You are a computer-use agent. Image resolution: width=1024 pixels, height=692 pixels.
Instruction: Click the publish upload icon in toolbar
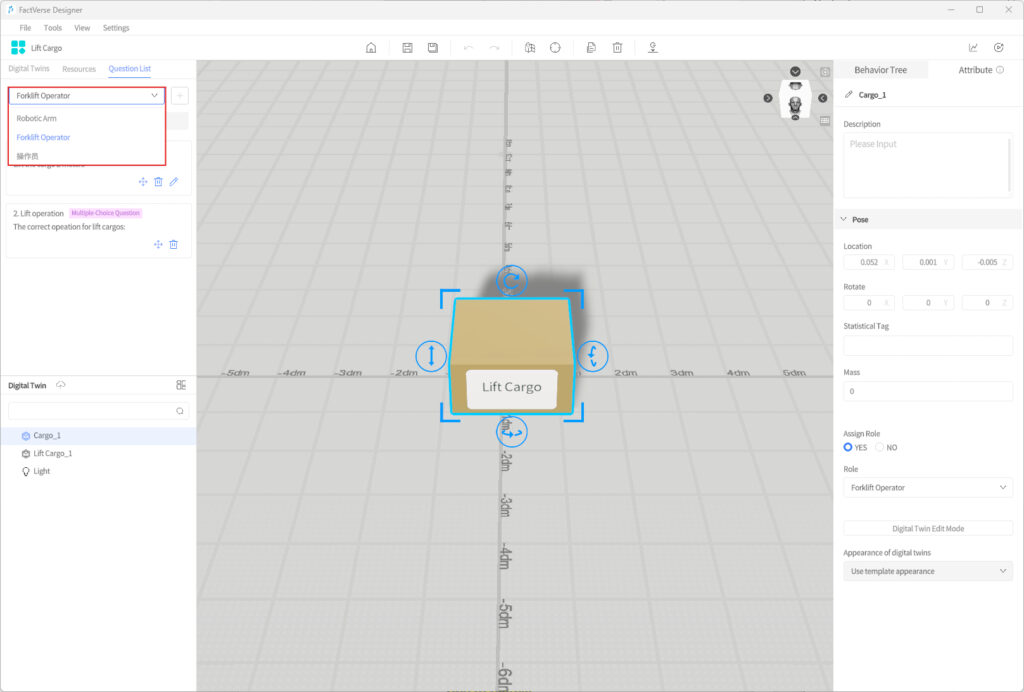point(652,48)
